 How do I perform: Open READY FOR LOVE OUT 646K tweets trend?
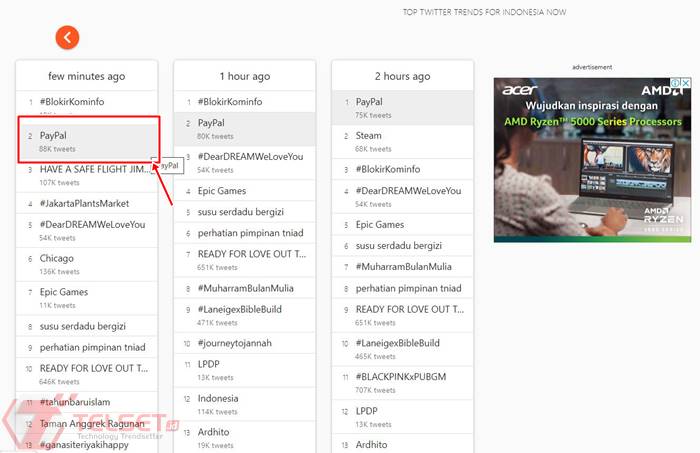[x=87, y=374]
